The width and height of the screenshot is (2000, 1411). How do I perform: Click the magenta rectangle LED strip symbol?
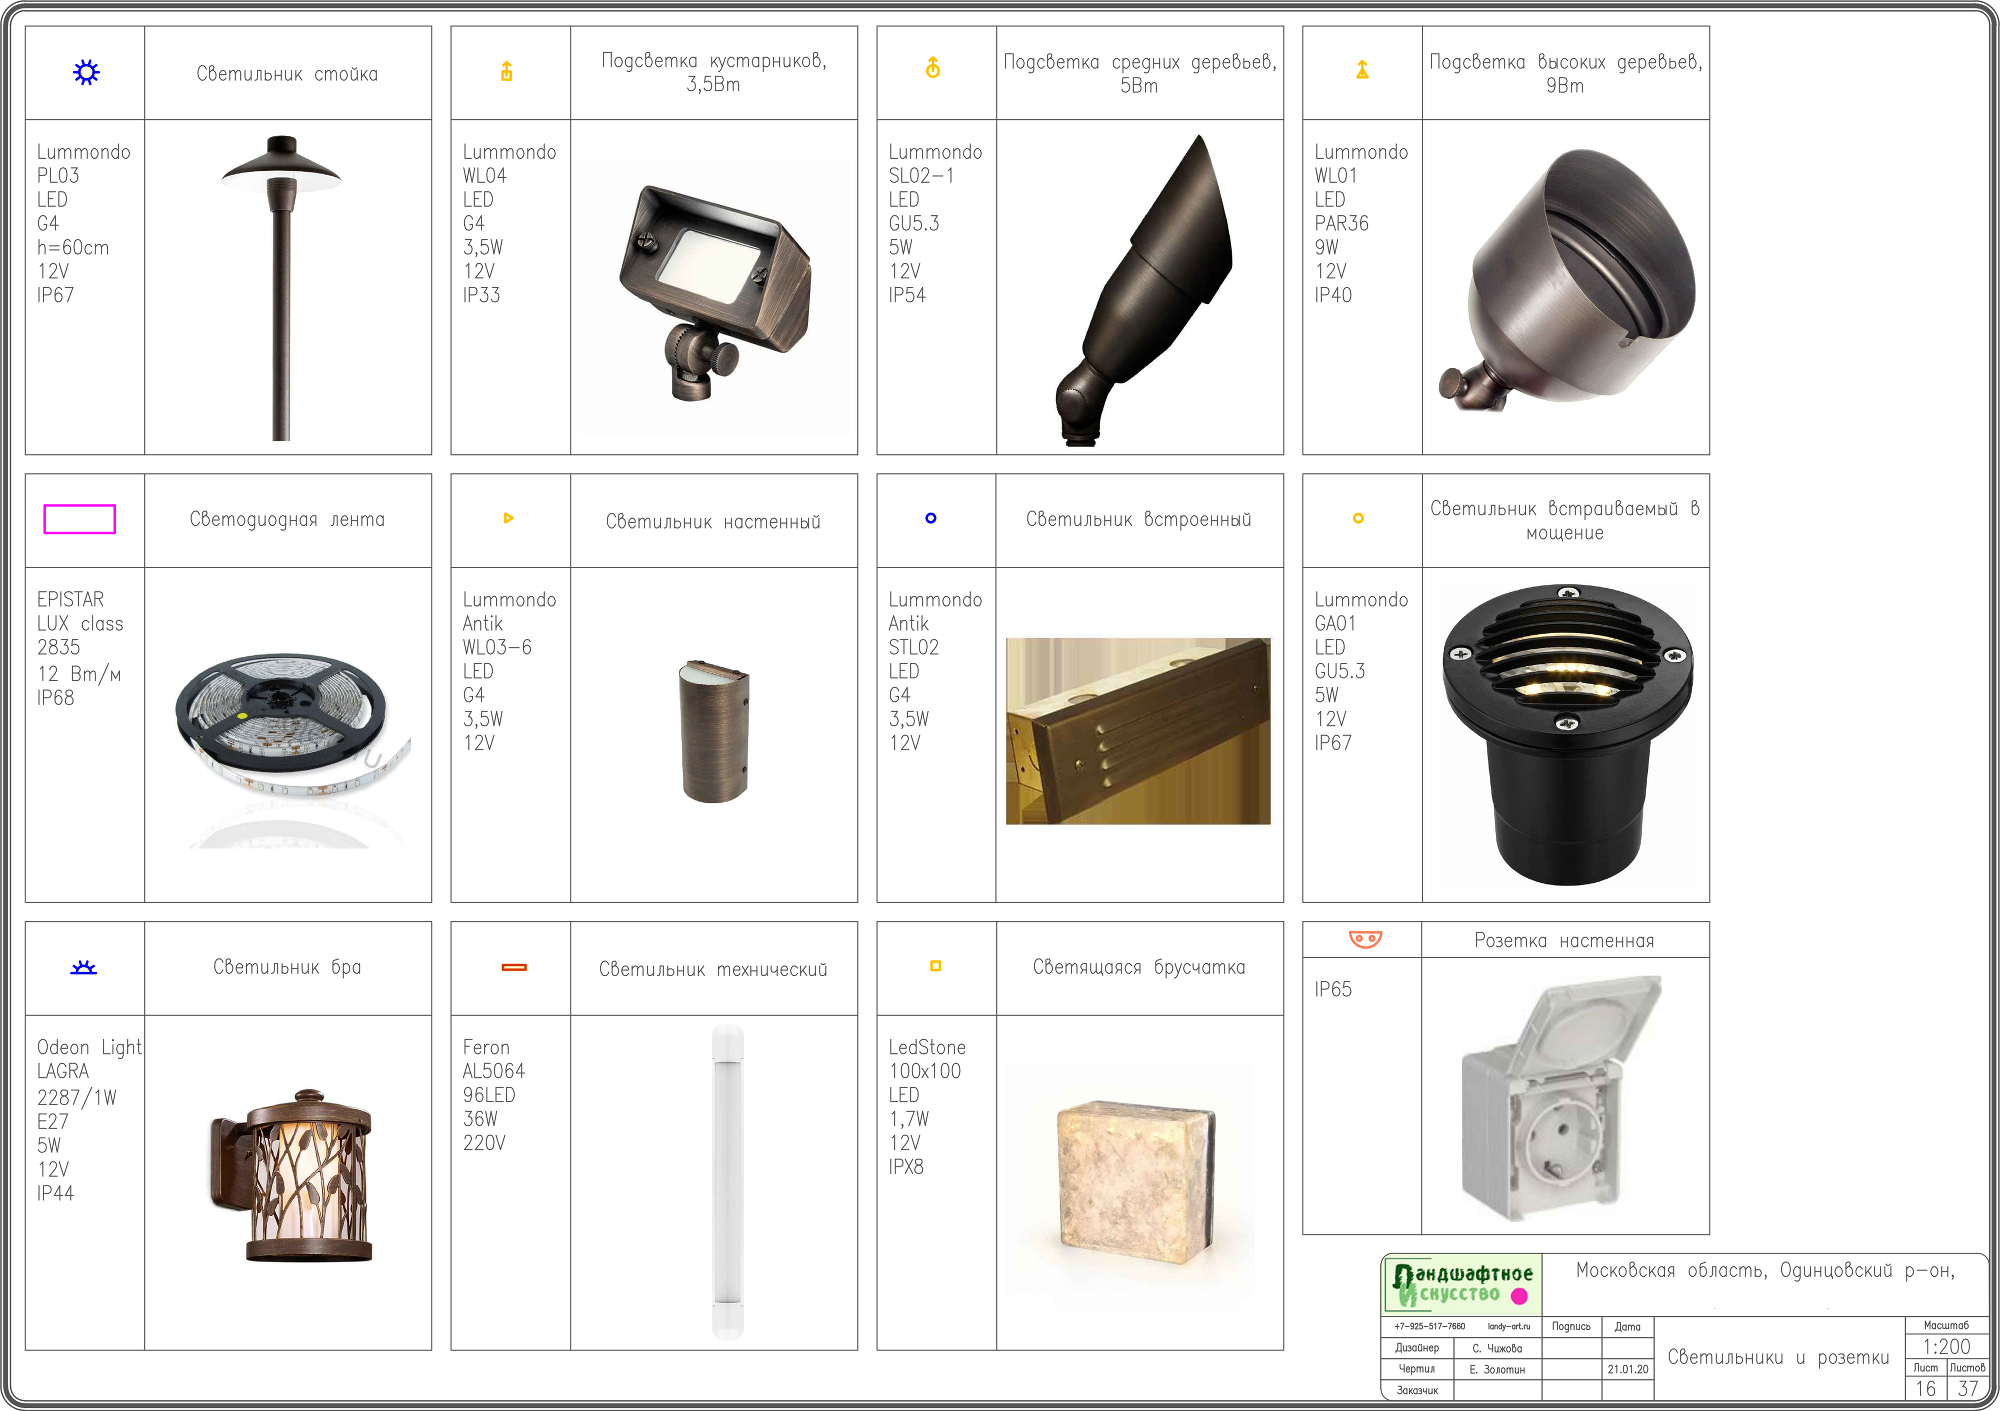point(80,519)
